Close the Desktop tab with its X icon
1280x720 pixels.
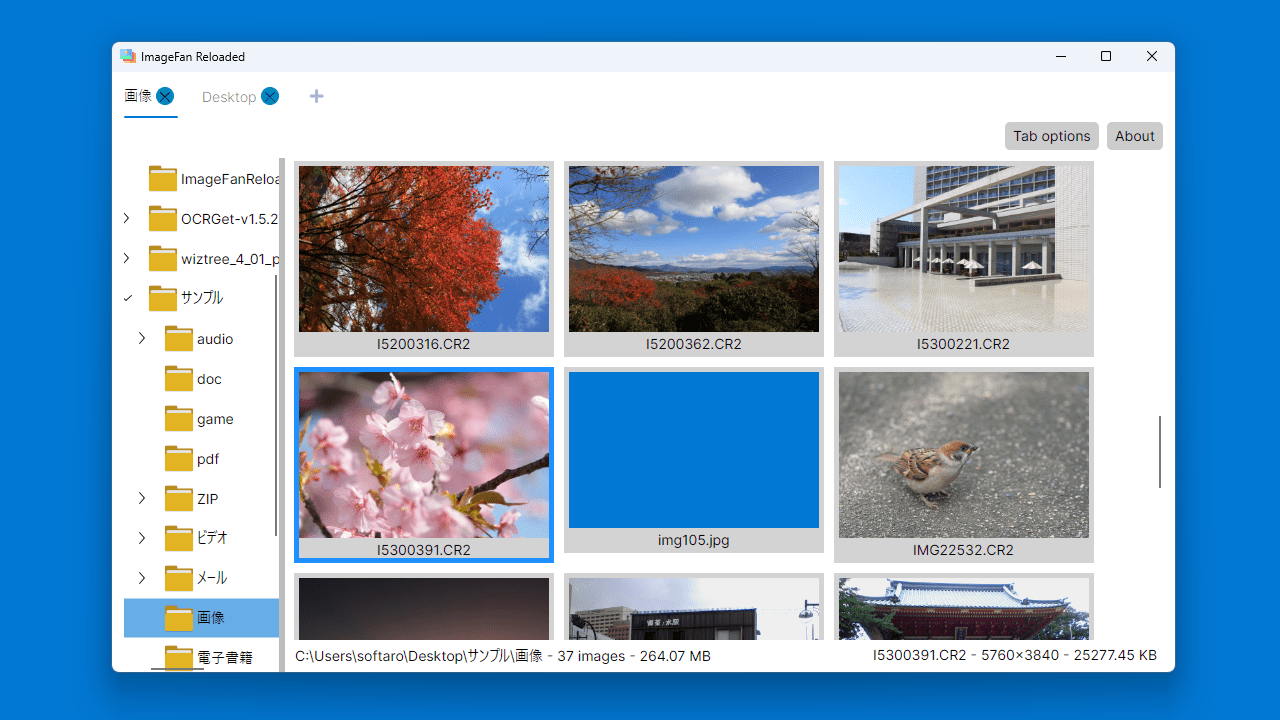point(270,96)
